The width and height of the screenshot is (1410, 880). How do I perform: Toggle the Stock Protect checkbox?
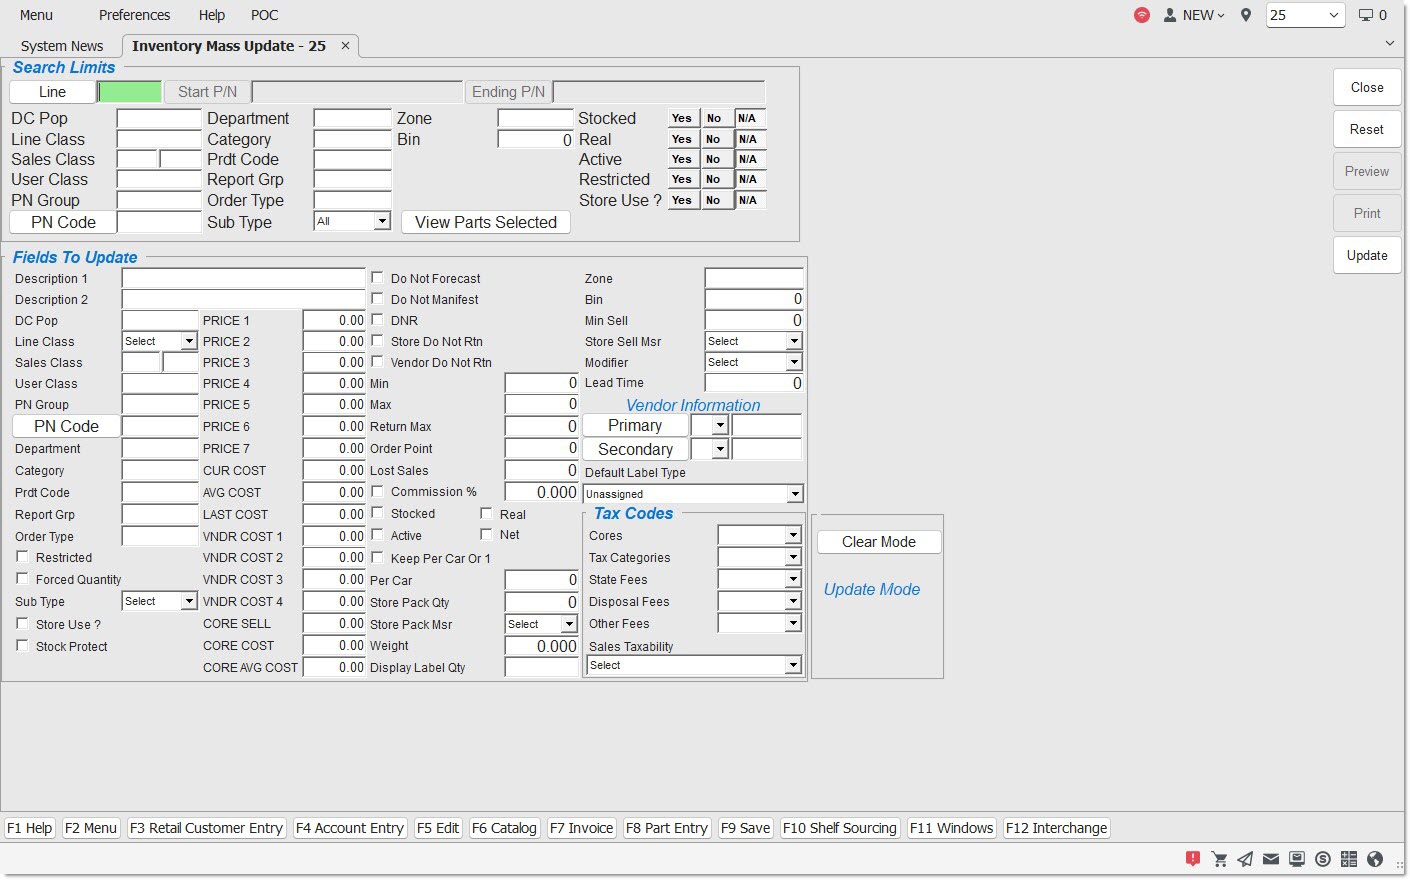22,646
